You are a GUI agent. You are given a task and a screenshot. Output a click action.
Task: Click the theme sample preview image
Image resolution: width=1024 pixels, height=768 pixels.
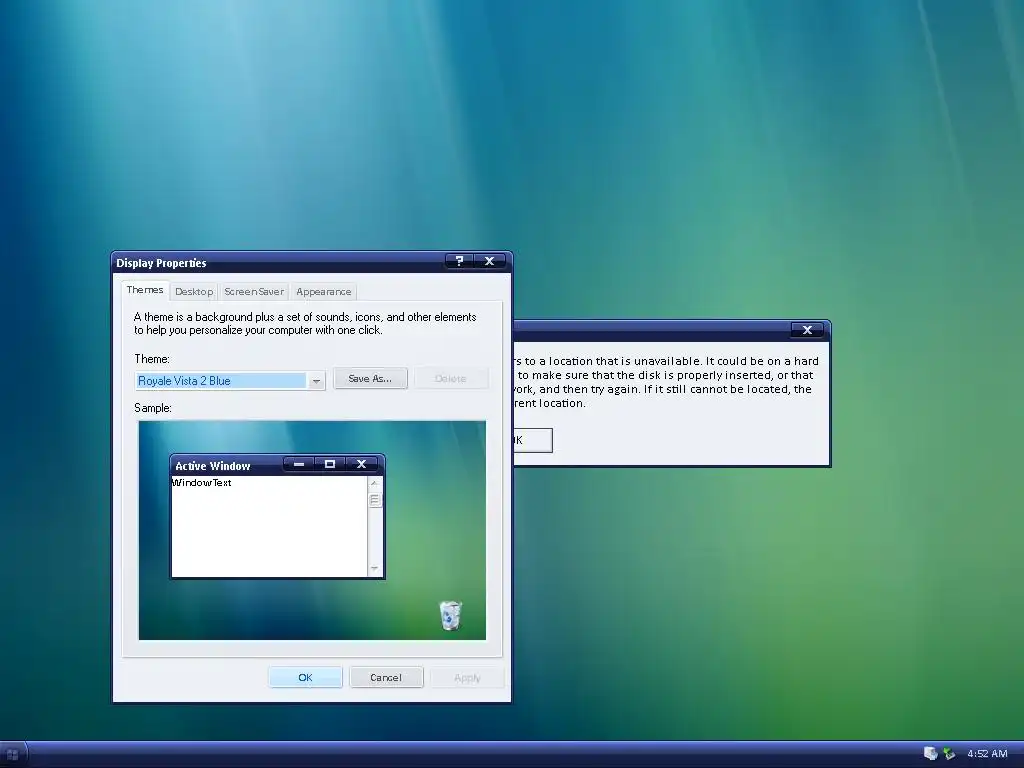click(x=312, y=530)
